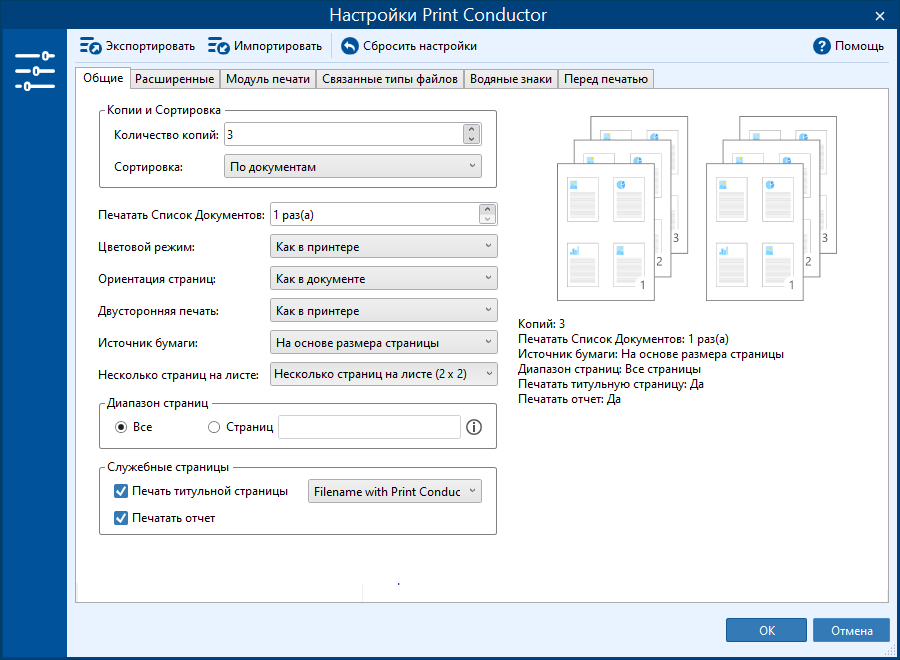Image resolution: width=900 pixels, height=660 pixels.
Task: Click the page range info icon
Action: (x=474, y=427)
